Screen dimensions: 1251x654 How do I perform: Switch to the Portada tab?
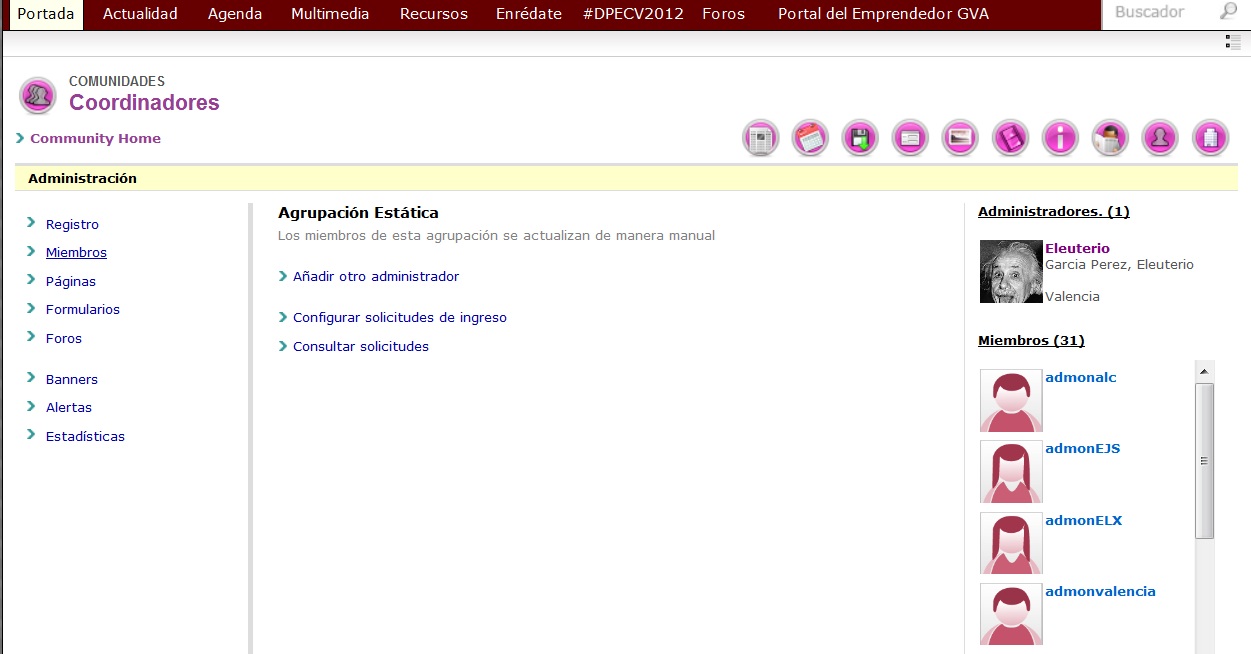(46, 14)
